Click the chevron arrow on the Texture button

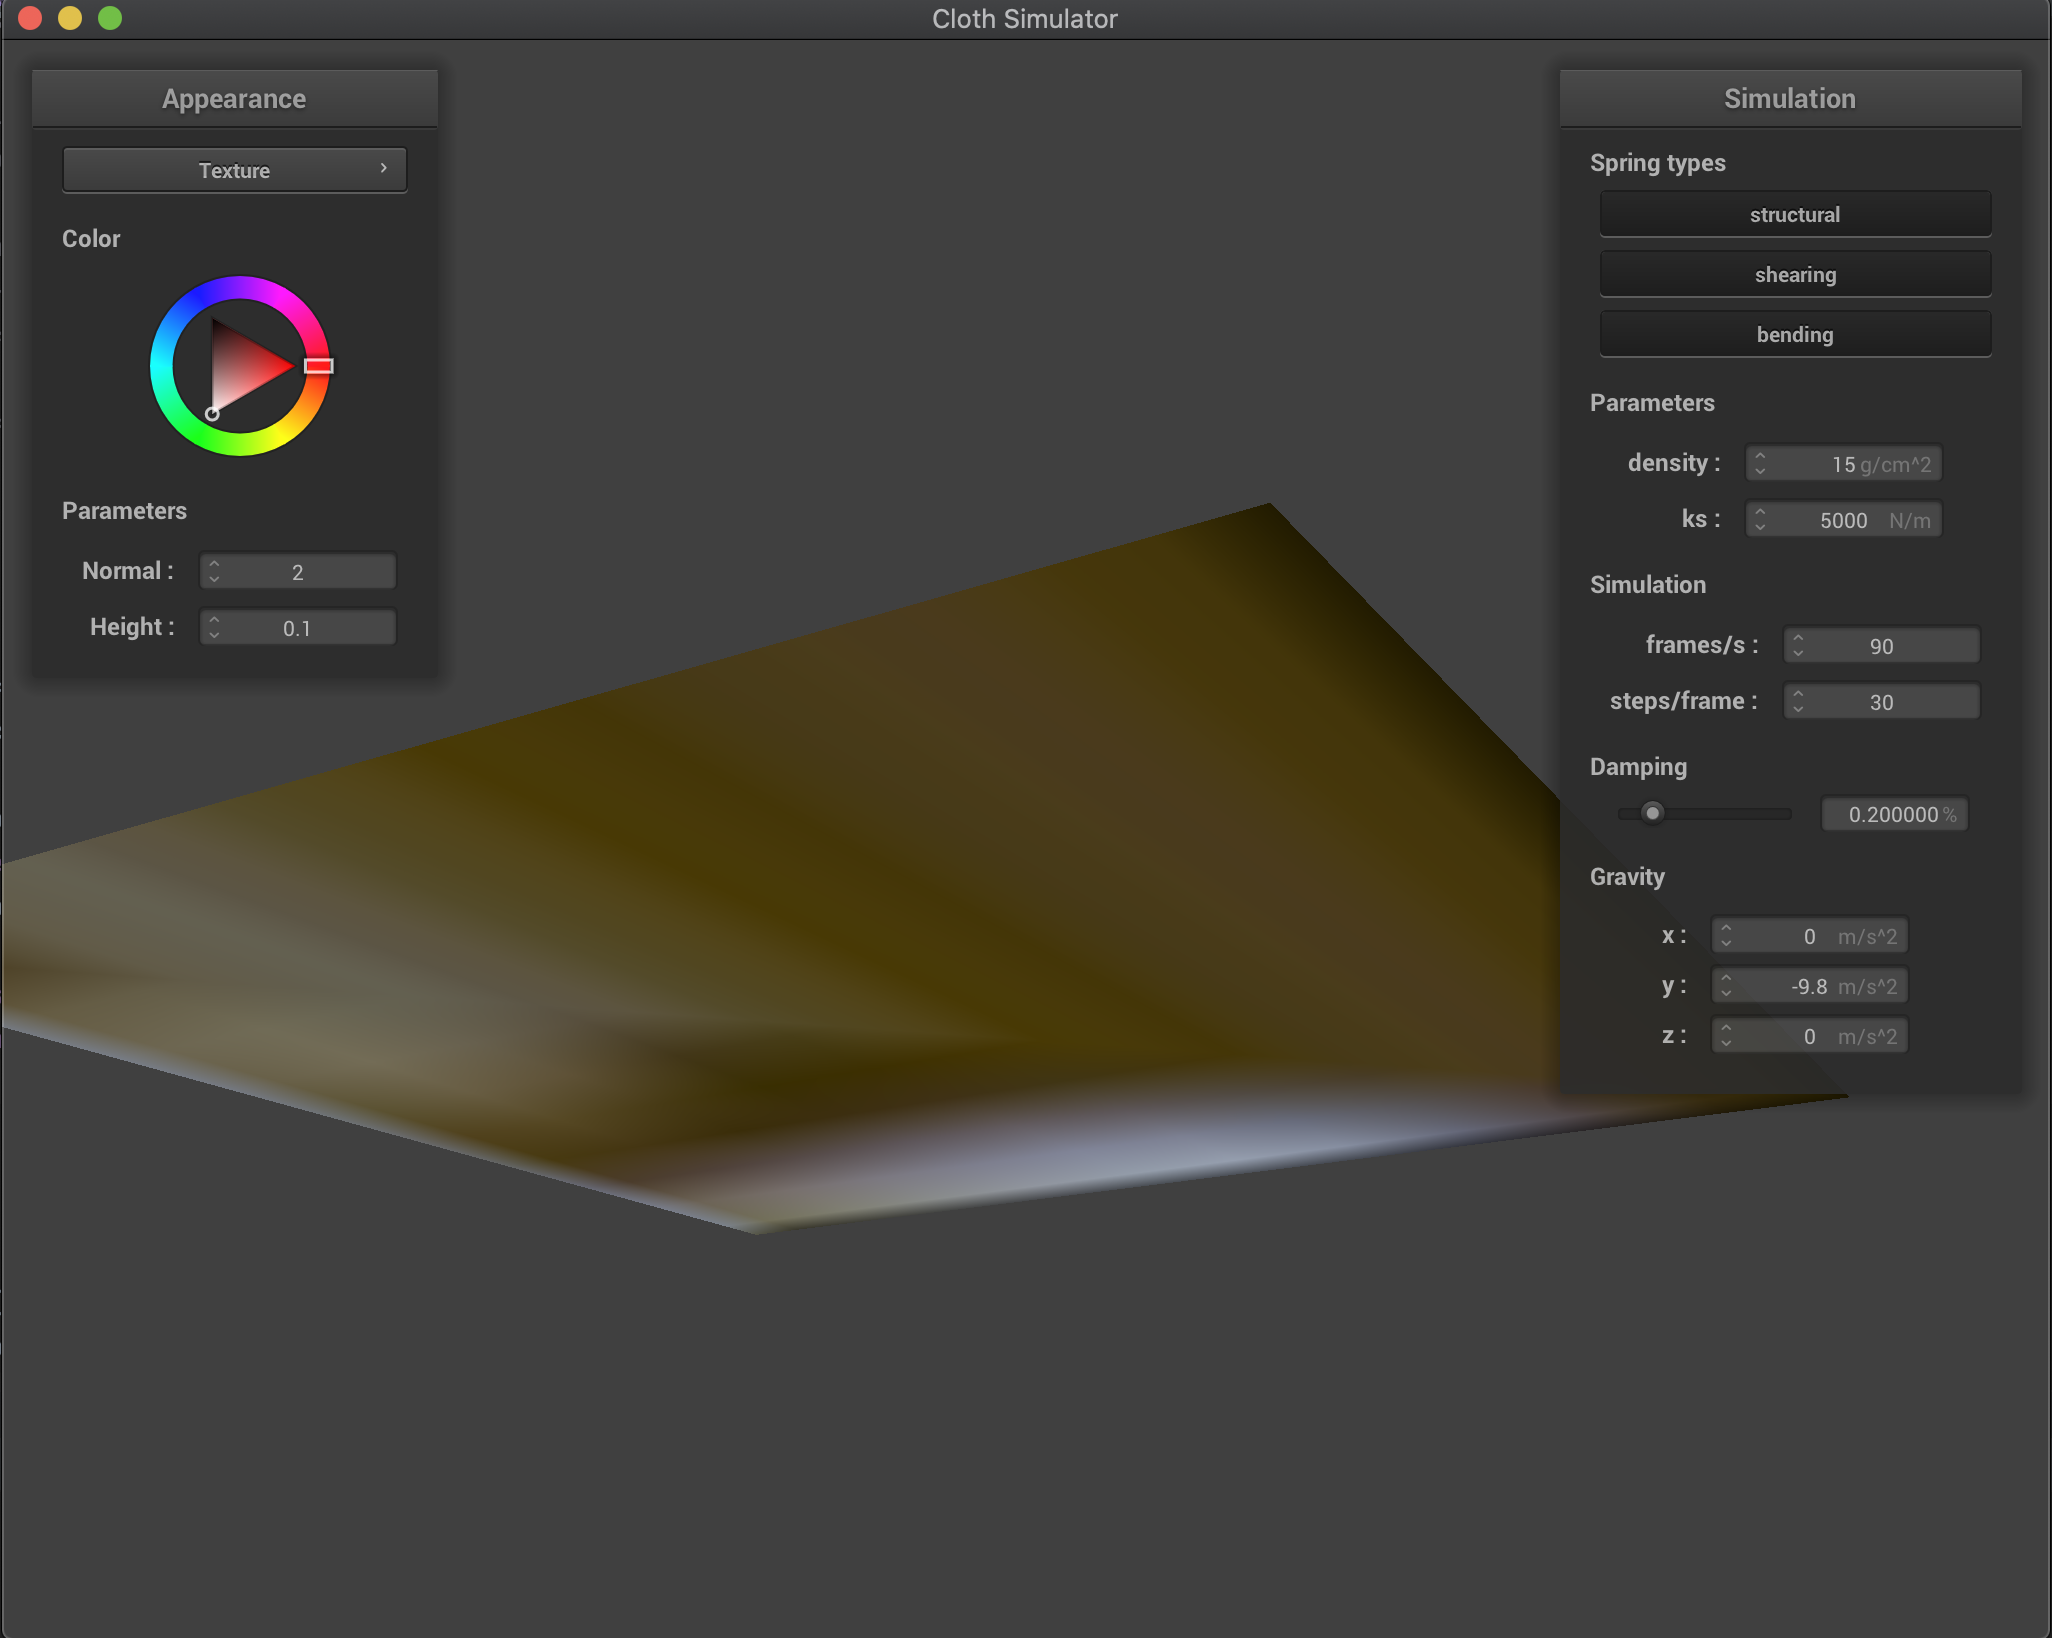(x=383, y=168)
